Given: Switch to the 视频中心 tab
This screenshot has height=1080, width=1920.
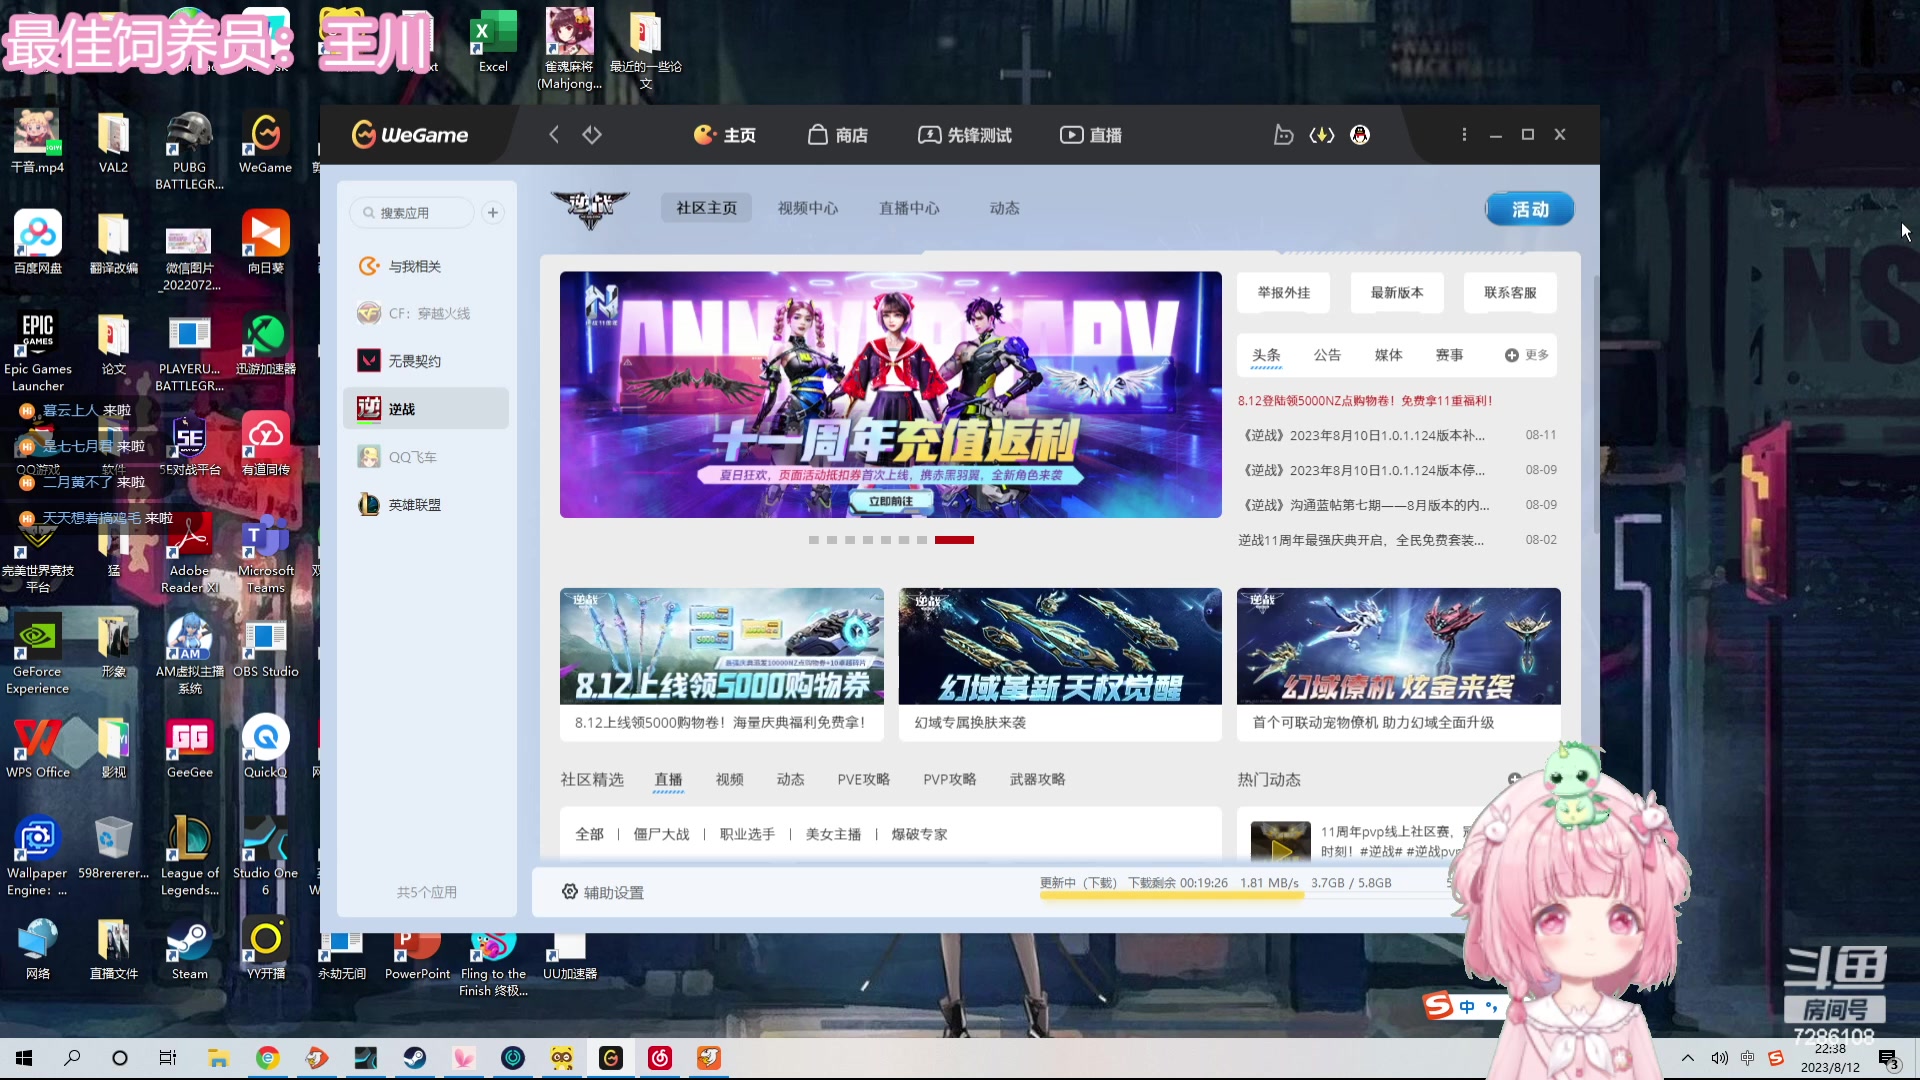Looking at the screenshot, I should click(808, 208).
